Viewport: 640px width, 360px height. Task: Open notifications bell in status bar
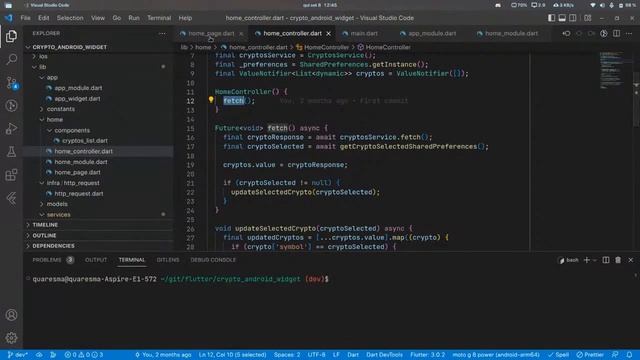[629, 355]
